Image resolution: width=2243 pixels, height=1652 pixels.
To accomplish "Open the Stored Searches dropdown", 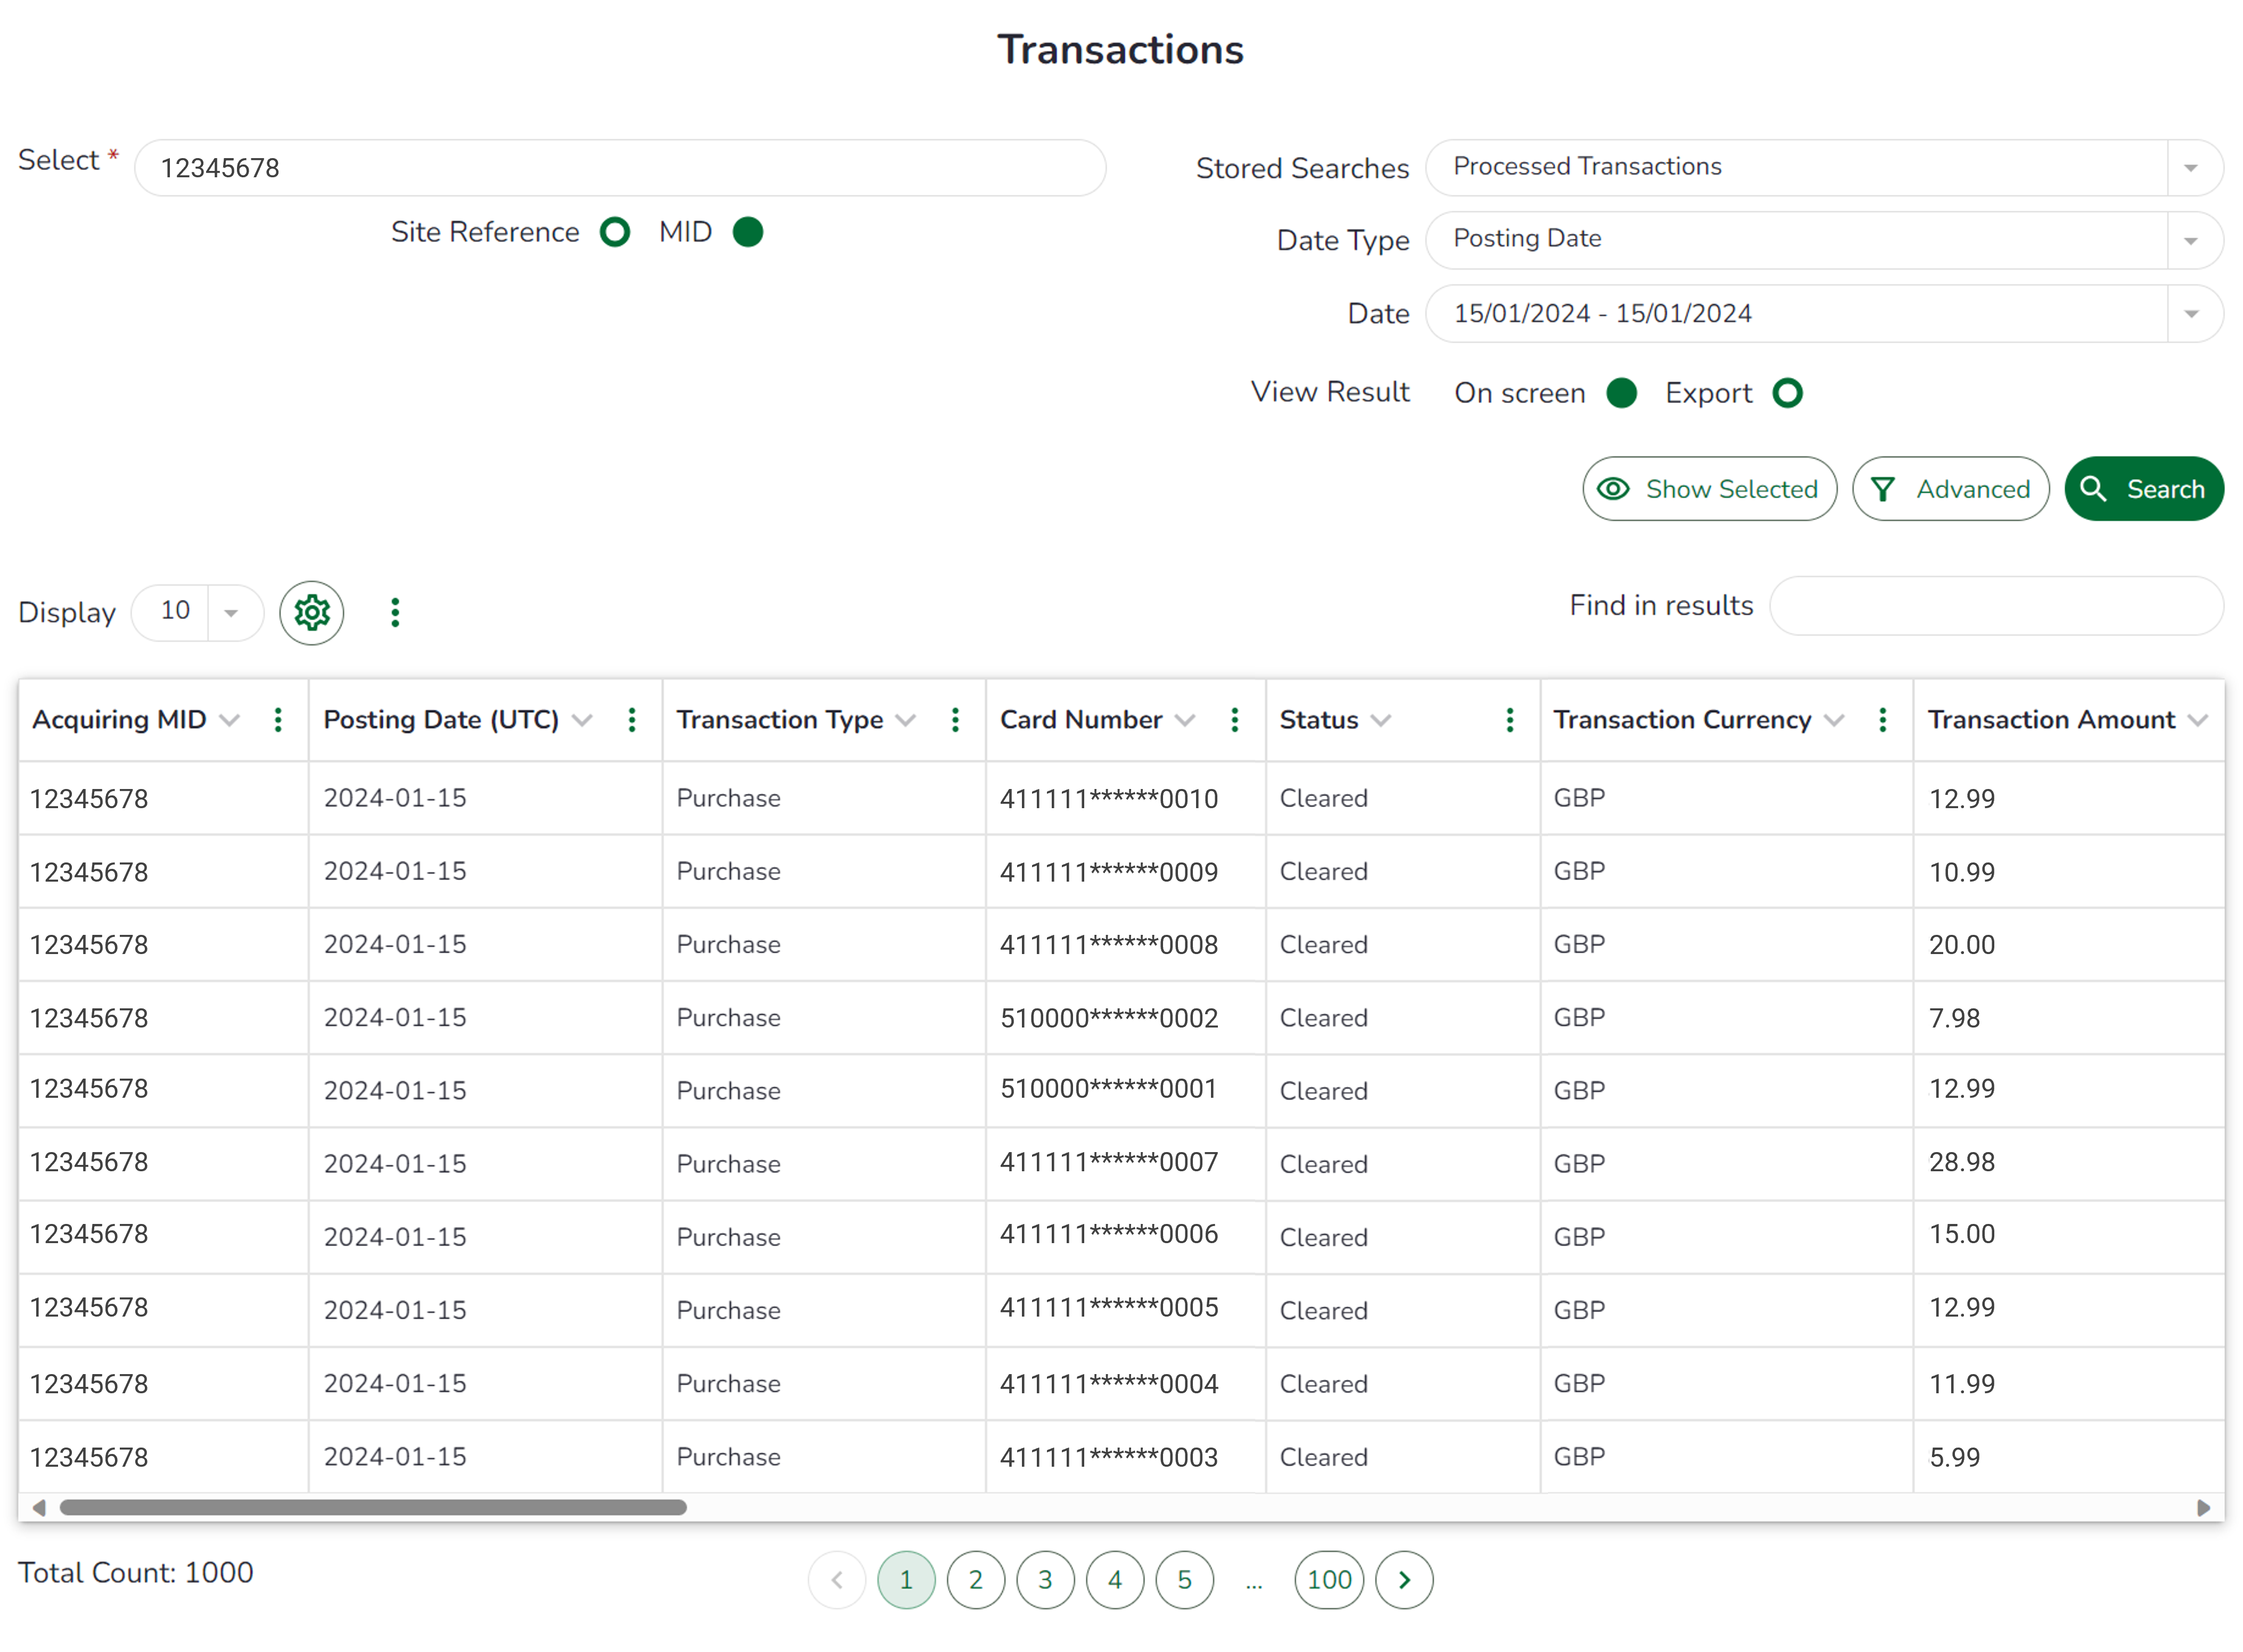I will (2191, 167).
